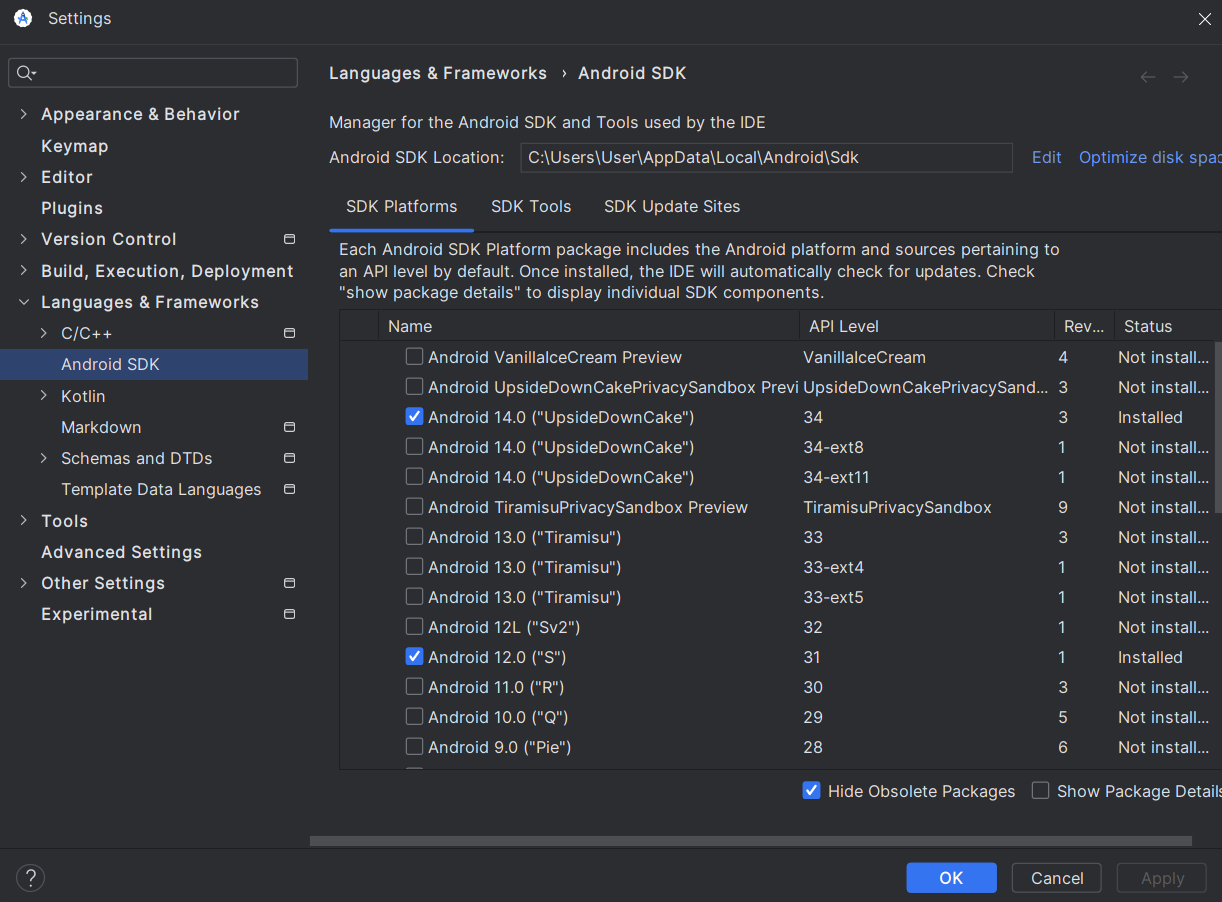This screenshot has width=1222, height=902.
Task: Expand the Kotlin node
Action: click(44, 396)
